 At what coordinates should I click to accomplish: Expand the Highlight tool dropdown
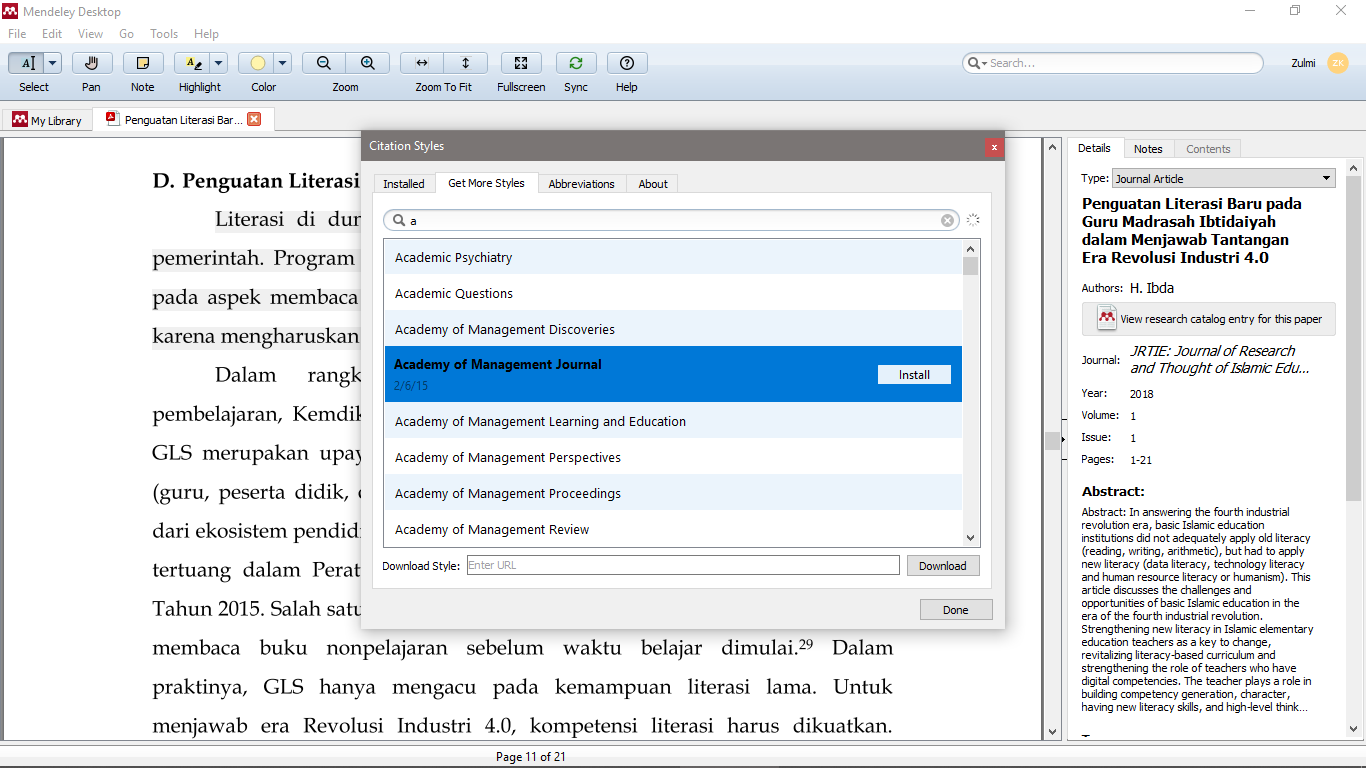click(219, 63)
